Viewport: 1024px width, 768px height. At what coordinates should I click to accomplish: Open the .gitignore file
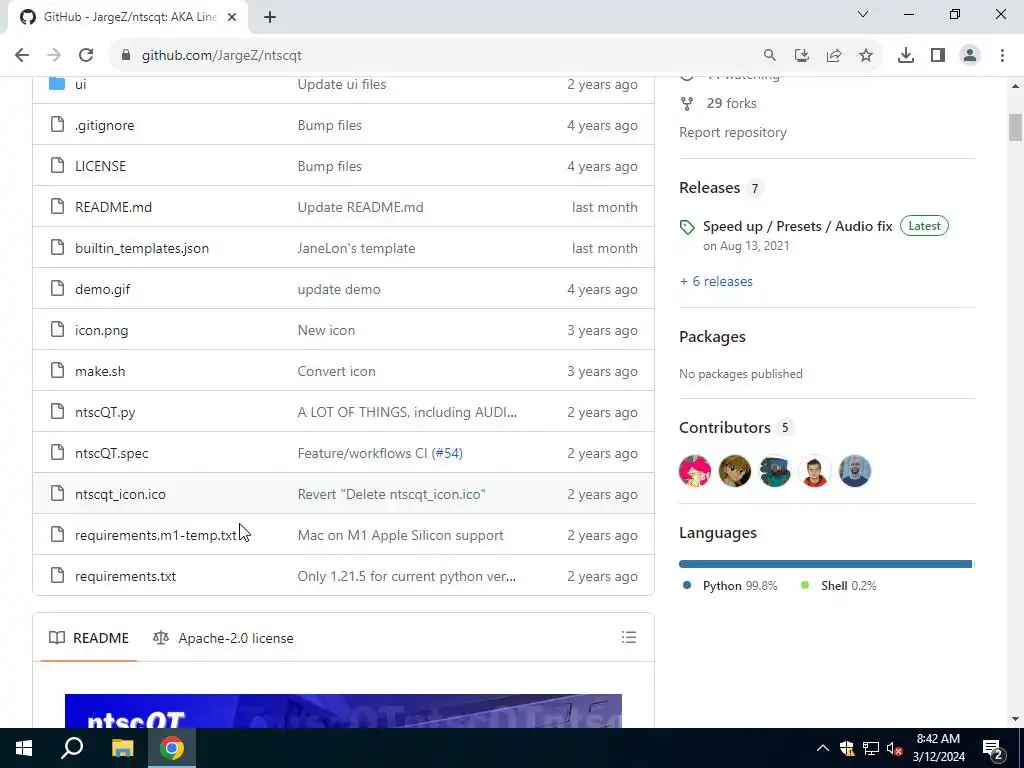(x=104, y=125)
